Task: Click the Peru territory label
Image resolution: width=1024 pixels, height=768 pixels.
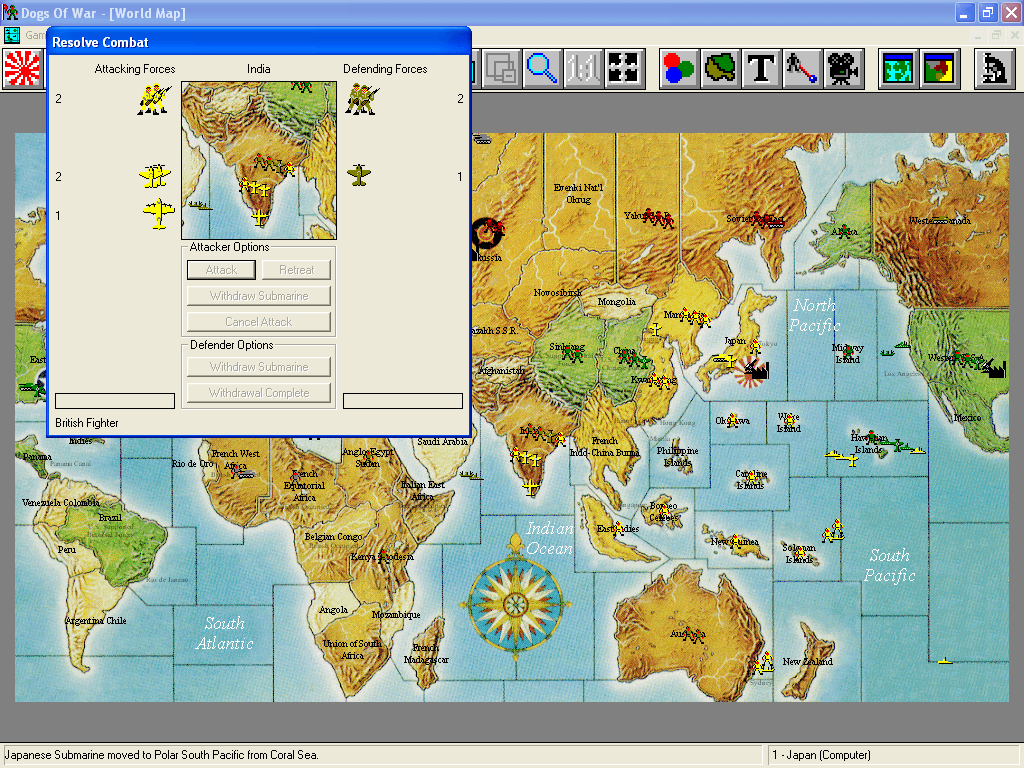Action: 67,550
